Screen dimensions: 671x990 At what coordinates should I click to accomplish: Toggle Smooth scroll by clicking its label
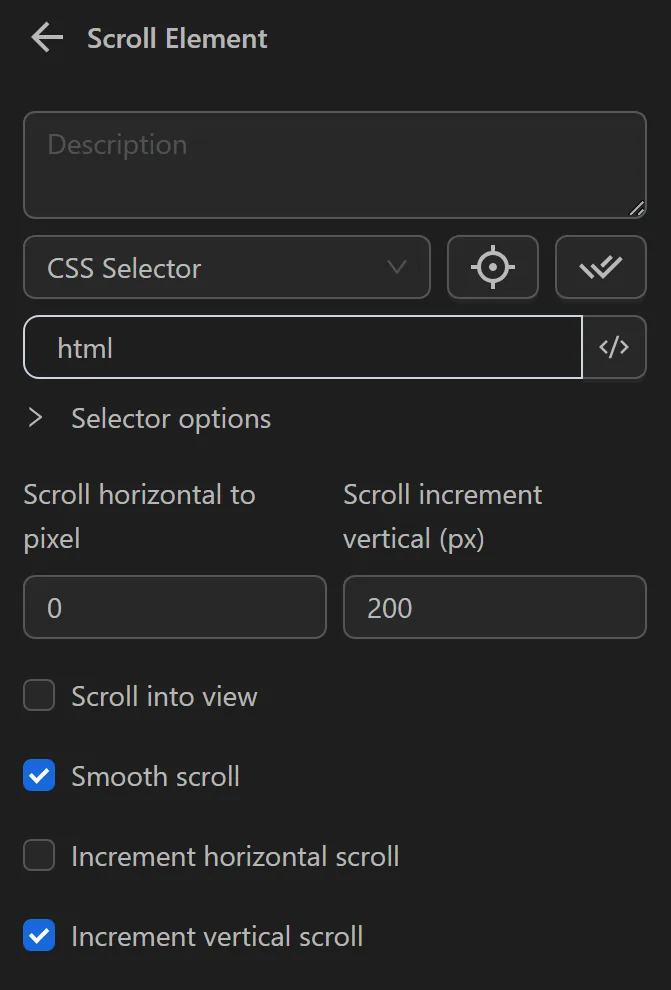coord(153,775)
